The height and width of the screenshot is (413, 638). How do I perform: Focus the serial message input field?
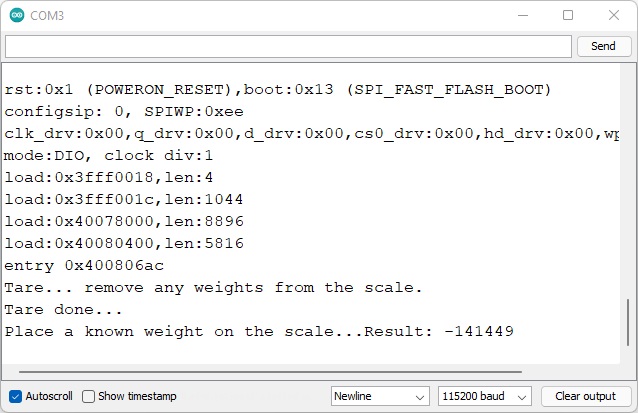tap(288, 46)
